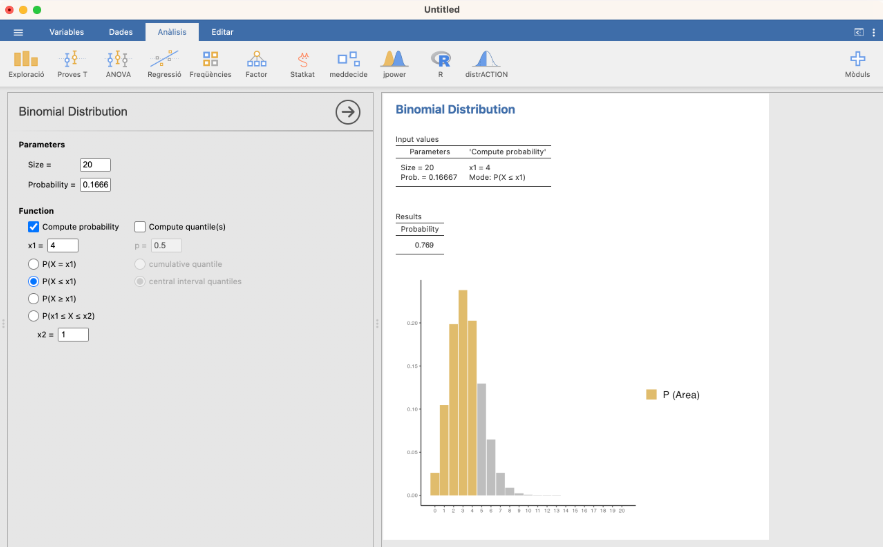This screenshot has height=547, width=883.
Task: Open the Freqüències analyses menu
Action: point(211,64)
